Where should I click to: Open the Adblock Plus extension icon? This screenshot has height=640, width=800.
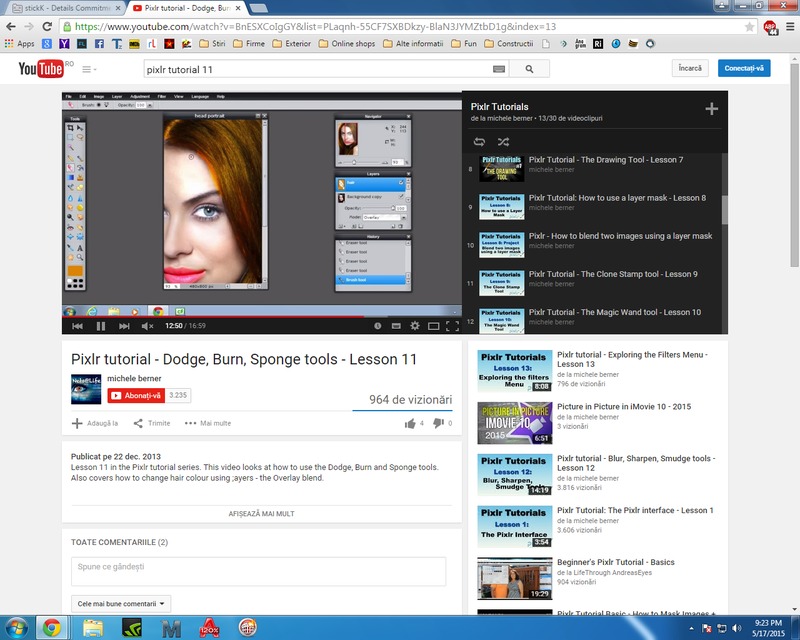770,27
